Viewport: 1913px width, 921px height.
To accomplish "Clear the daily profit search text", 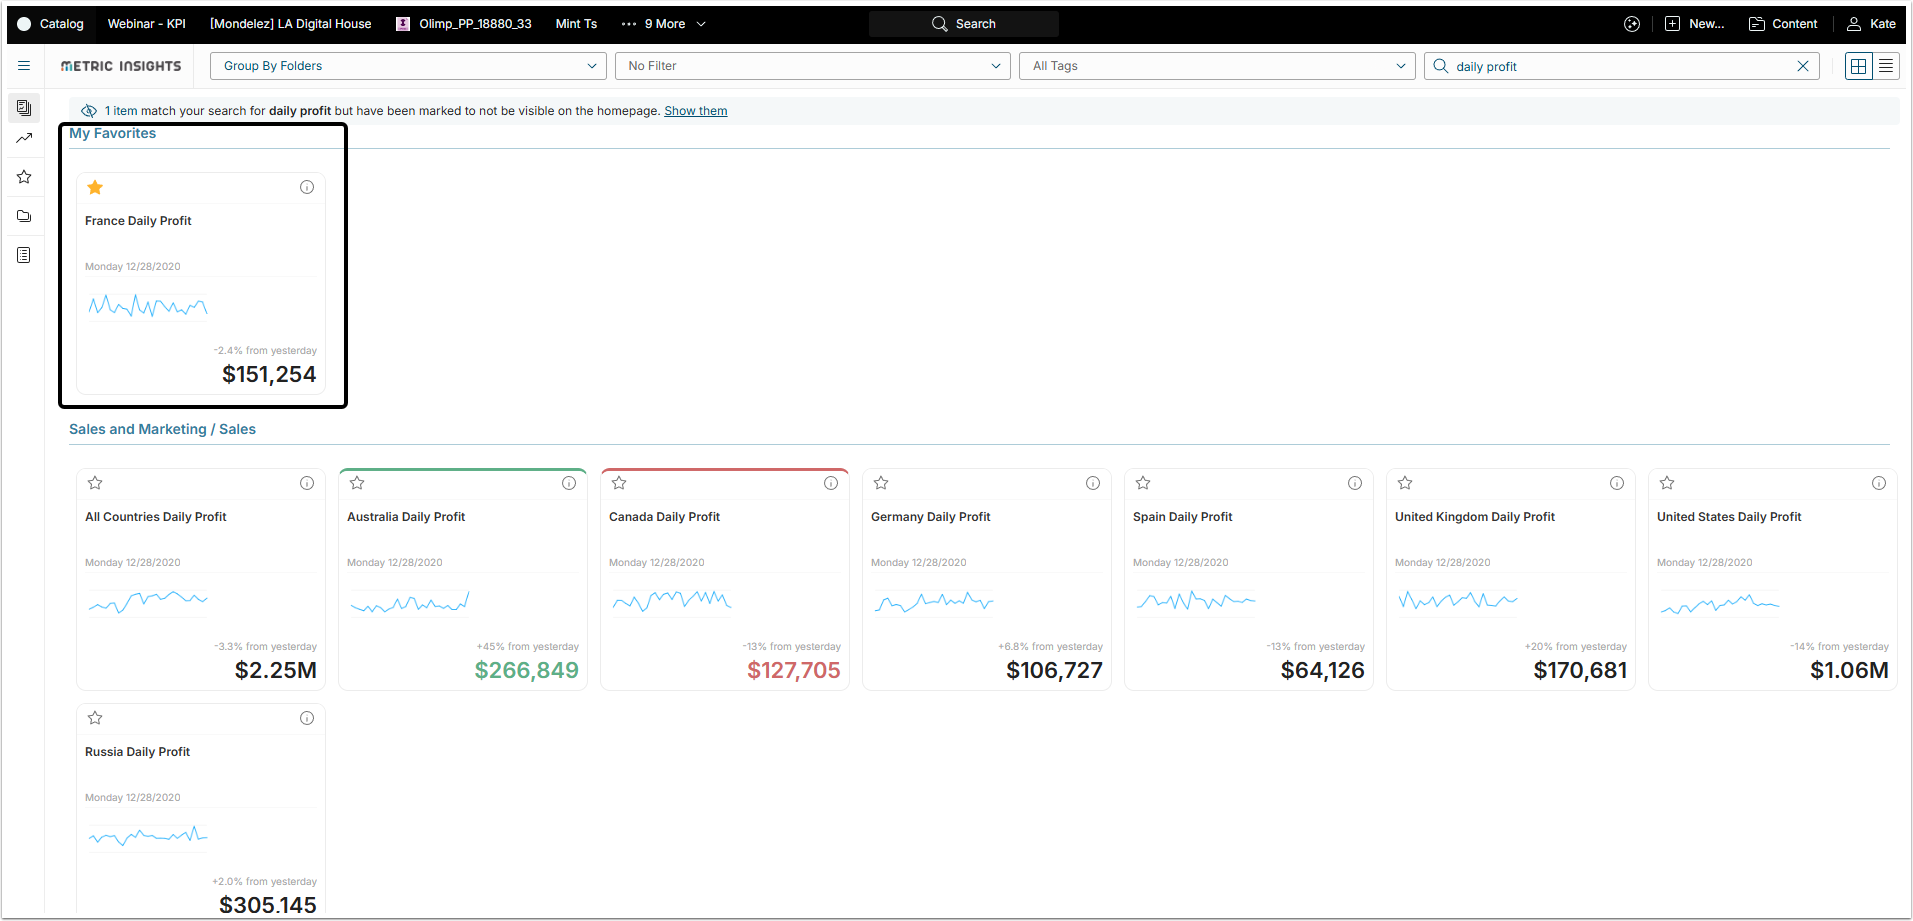I will 1802,66.
